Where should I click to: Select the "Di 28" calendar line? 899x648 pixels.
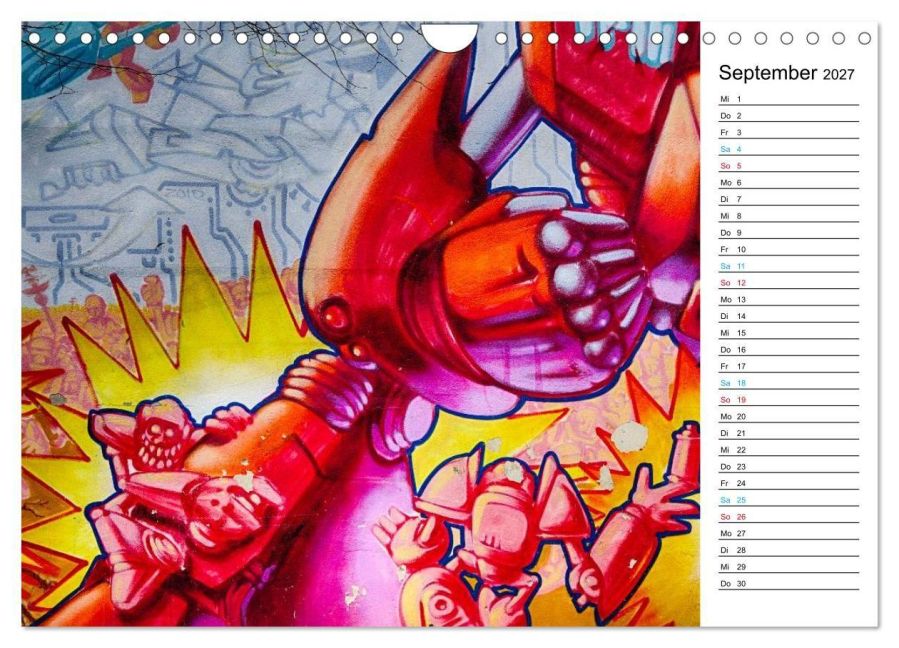pyautogui.click(x=789, y=549)
